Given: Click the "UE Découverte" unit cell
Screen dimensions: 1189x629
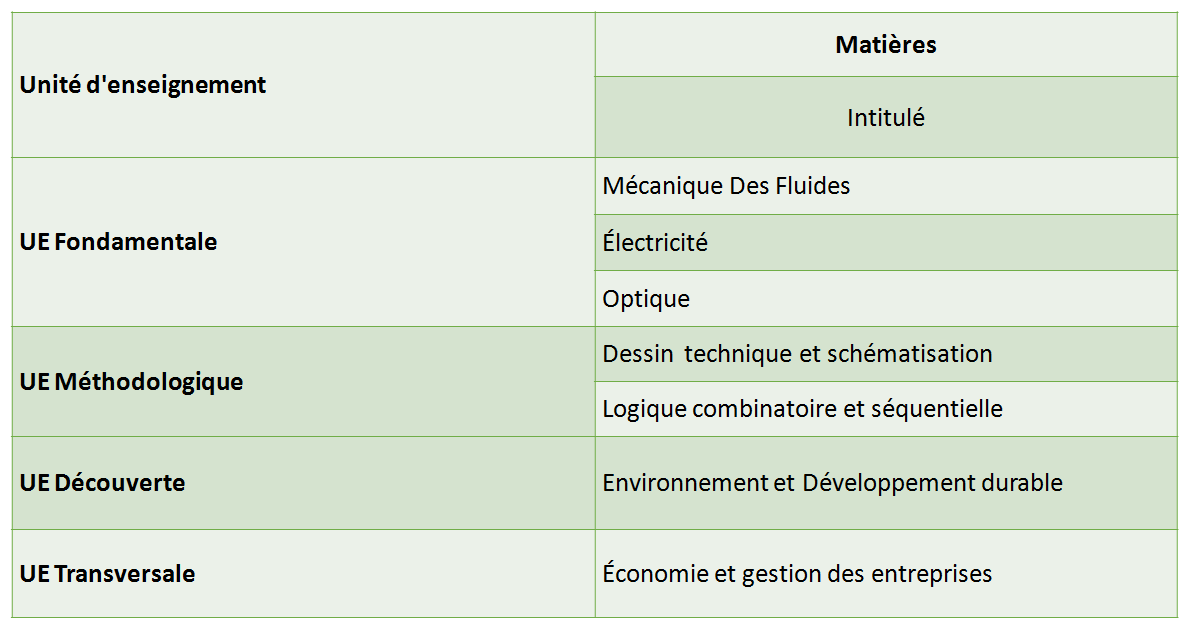Looking at the screenshot, I should (102, 483).
